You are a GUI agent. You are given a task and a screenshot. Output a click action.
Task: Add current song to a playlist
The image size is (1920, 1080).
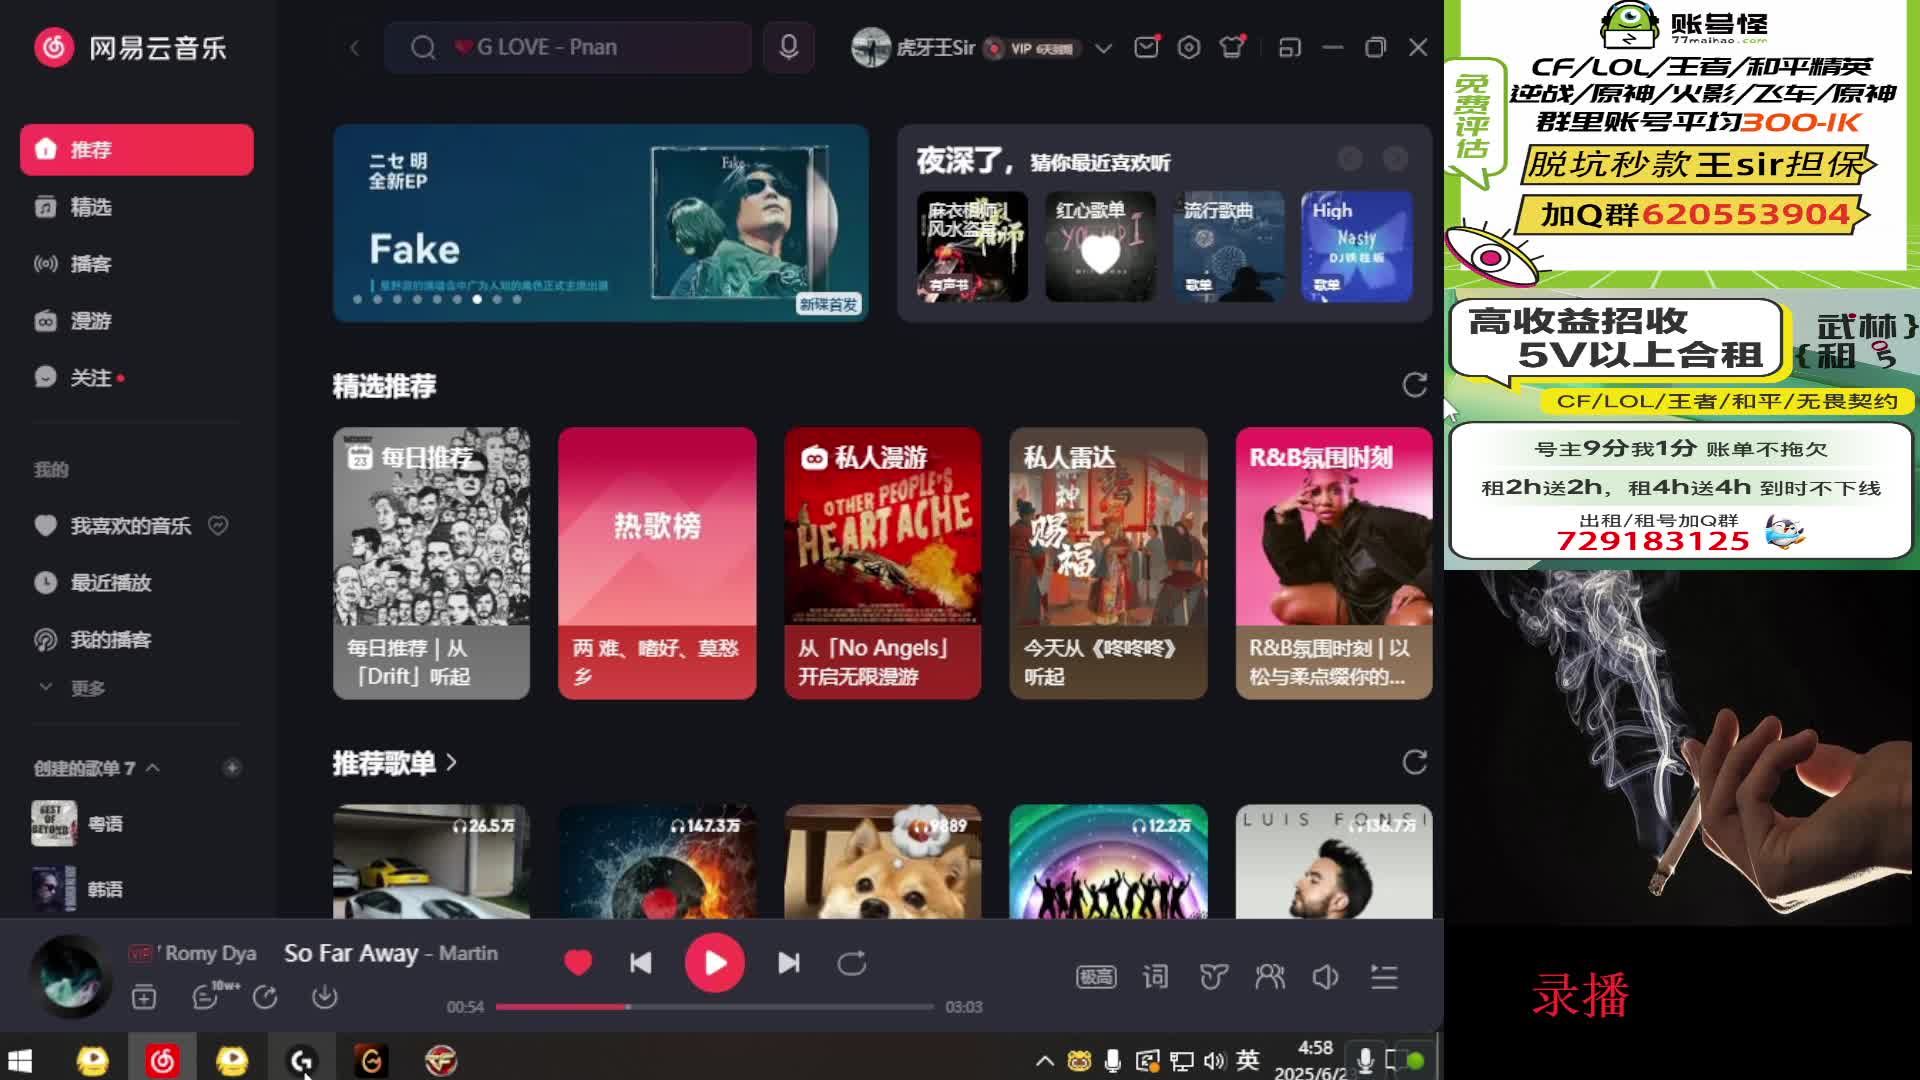pyautogui.click(x=144, y=997)
